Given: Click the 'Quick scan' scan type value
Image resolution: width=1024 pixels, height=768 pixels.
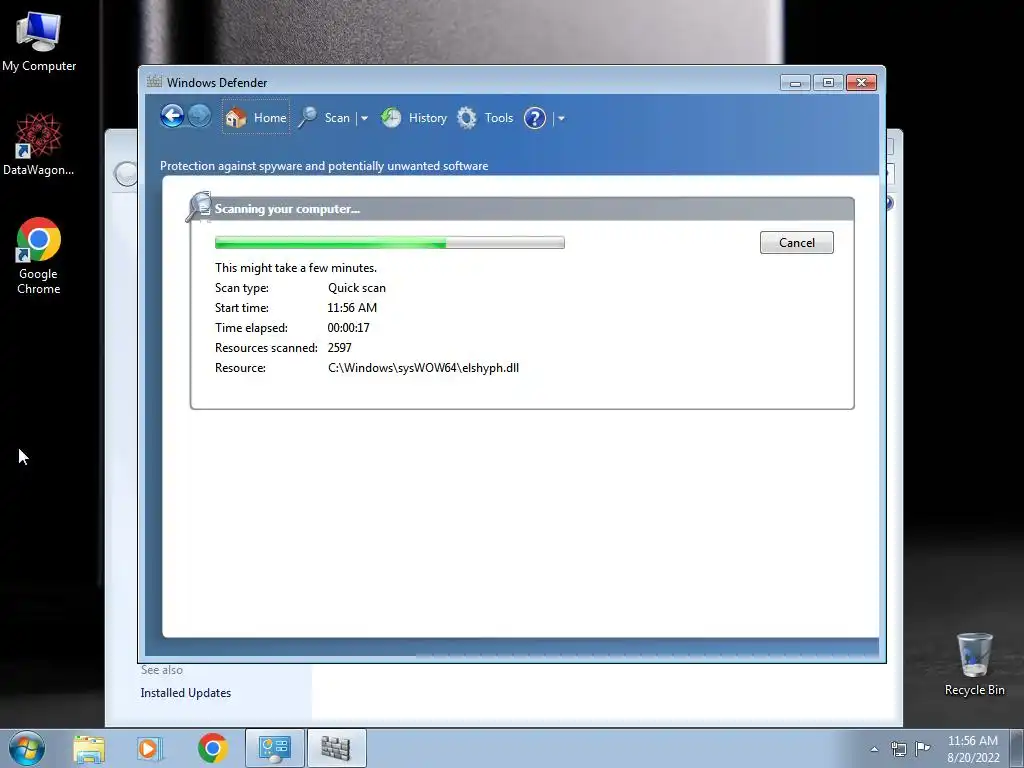Looking at the screenshot, I should click(357, 288).
